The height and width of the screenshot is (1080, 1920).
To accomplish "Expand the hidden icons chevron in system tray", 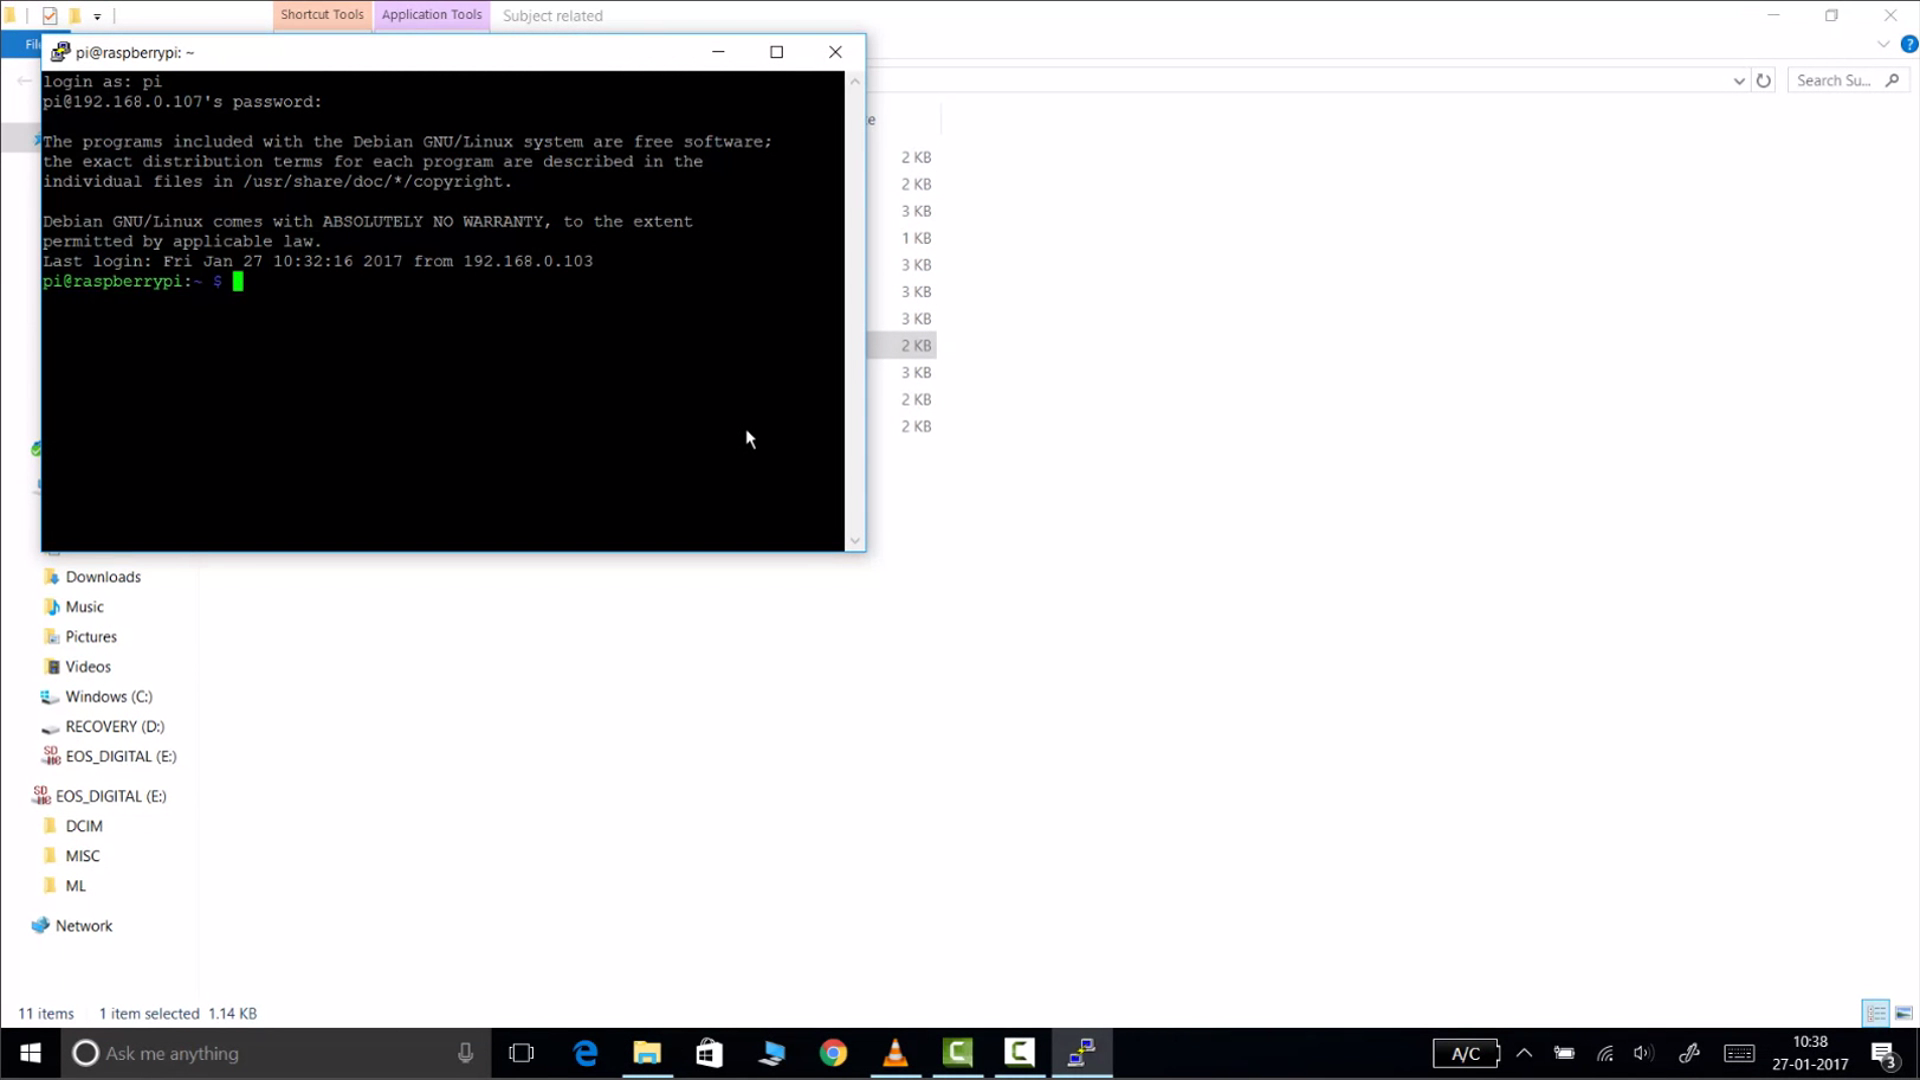I will (1524, 1053).
